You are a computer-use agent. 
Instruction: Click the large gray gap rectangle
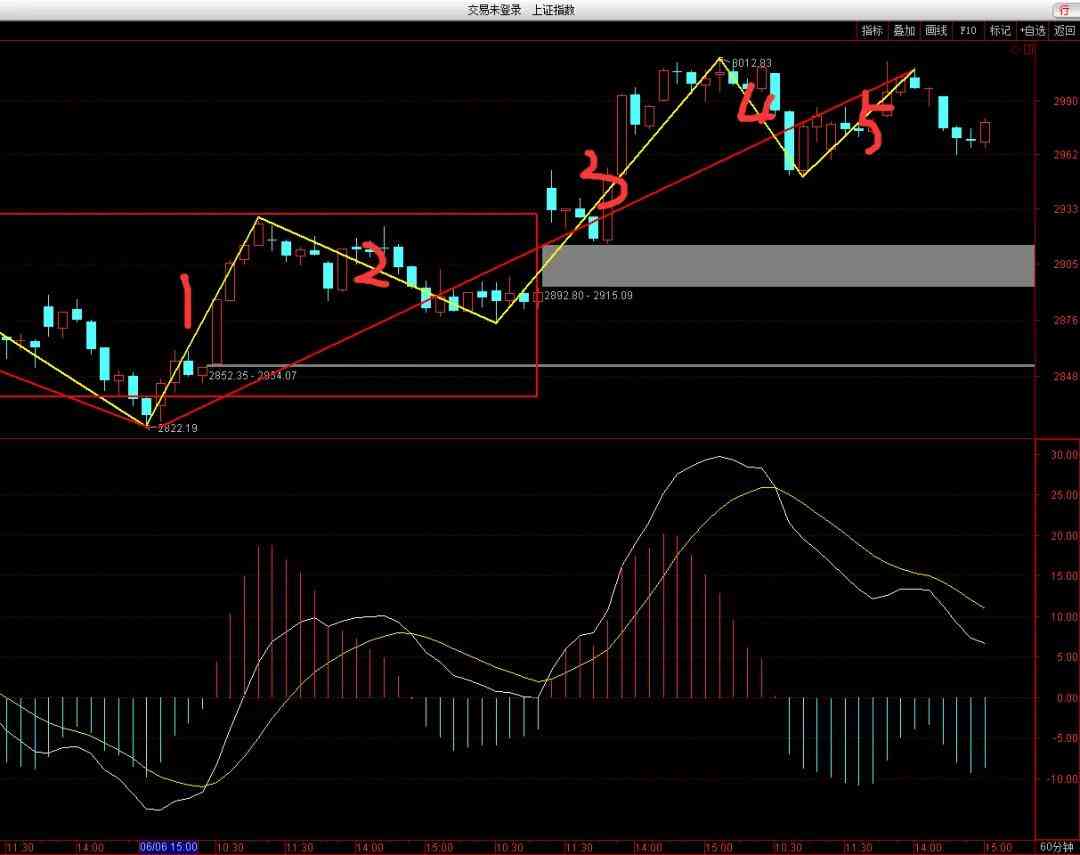(787, 266)
